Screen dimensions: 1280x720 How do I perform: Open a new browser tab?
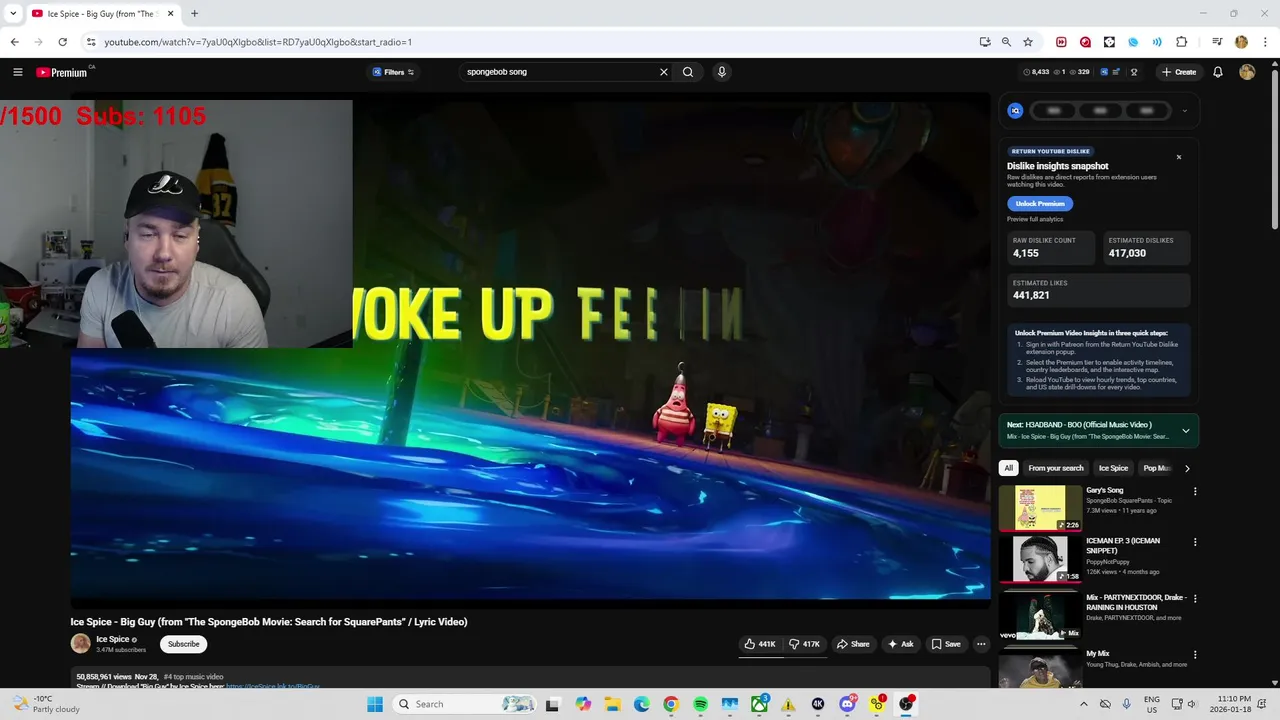[x=194, y=13]
